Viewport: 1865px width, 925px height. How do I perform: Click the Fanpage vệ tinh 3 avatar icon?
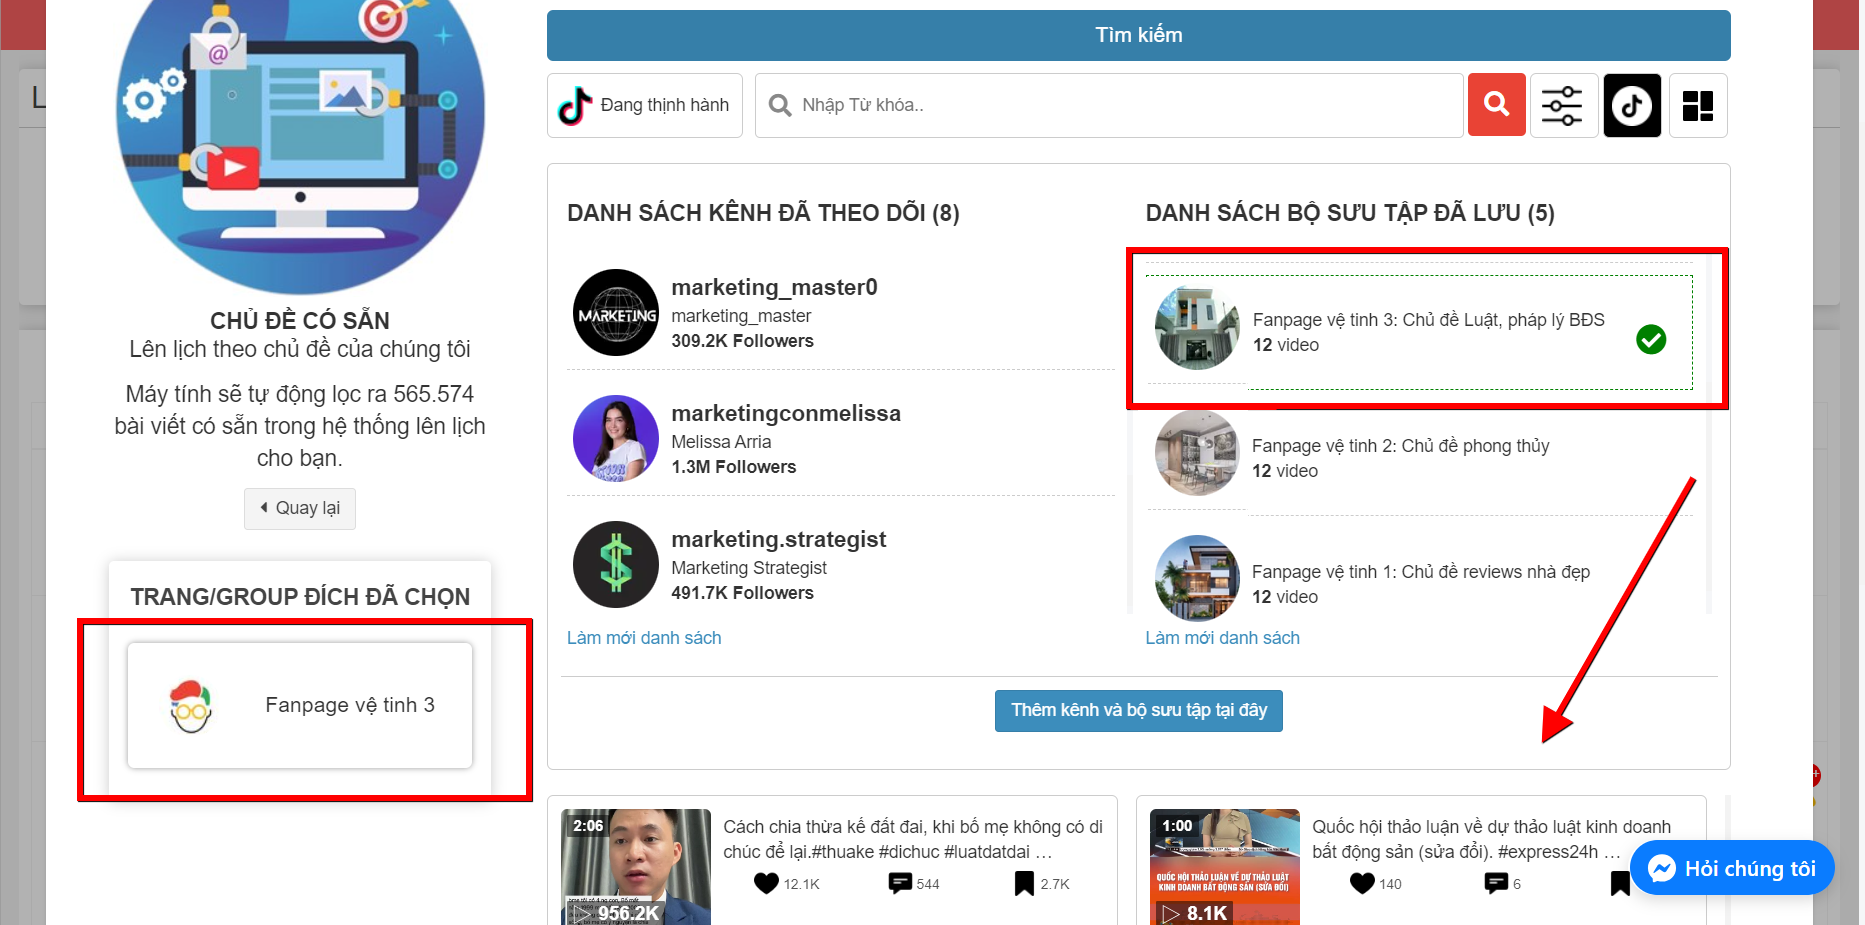coord(191,706)
